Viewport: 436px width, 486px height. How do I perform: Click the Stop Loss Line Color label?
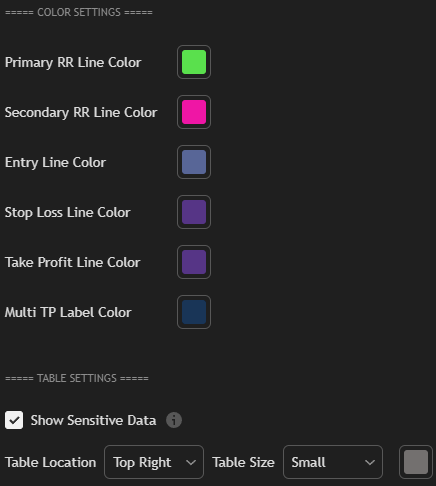tap(67, 213)
